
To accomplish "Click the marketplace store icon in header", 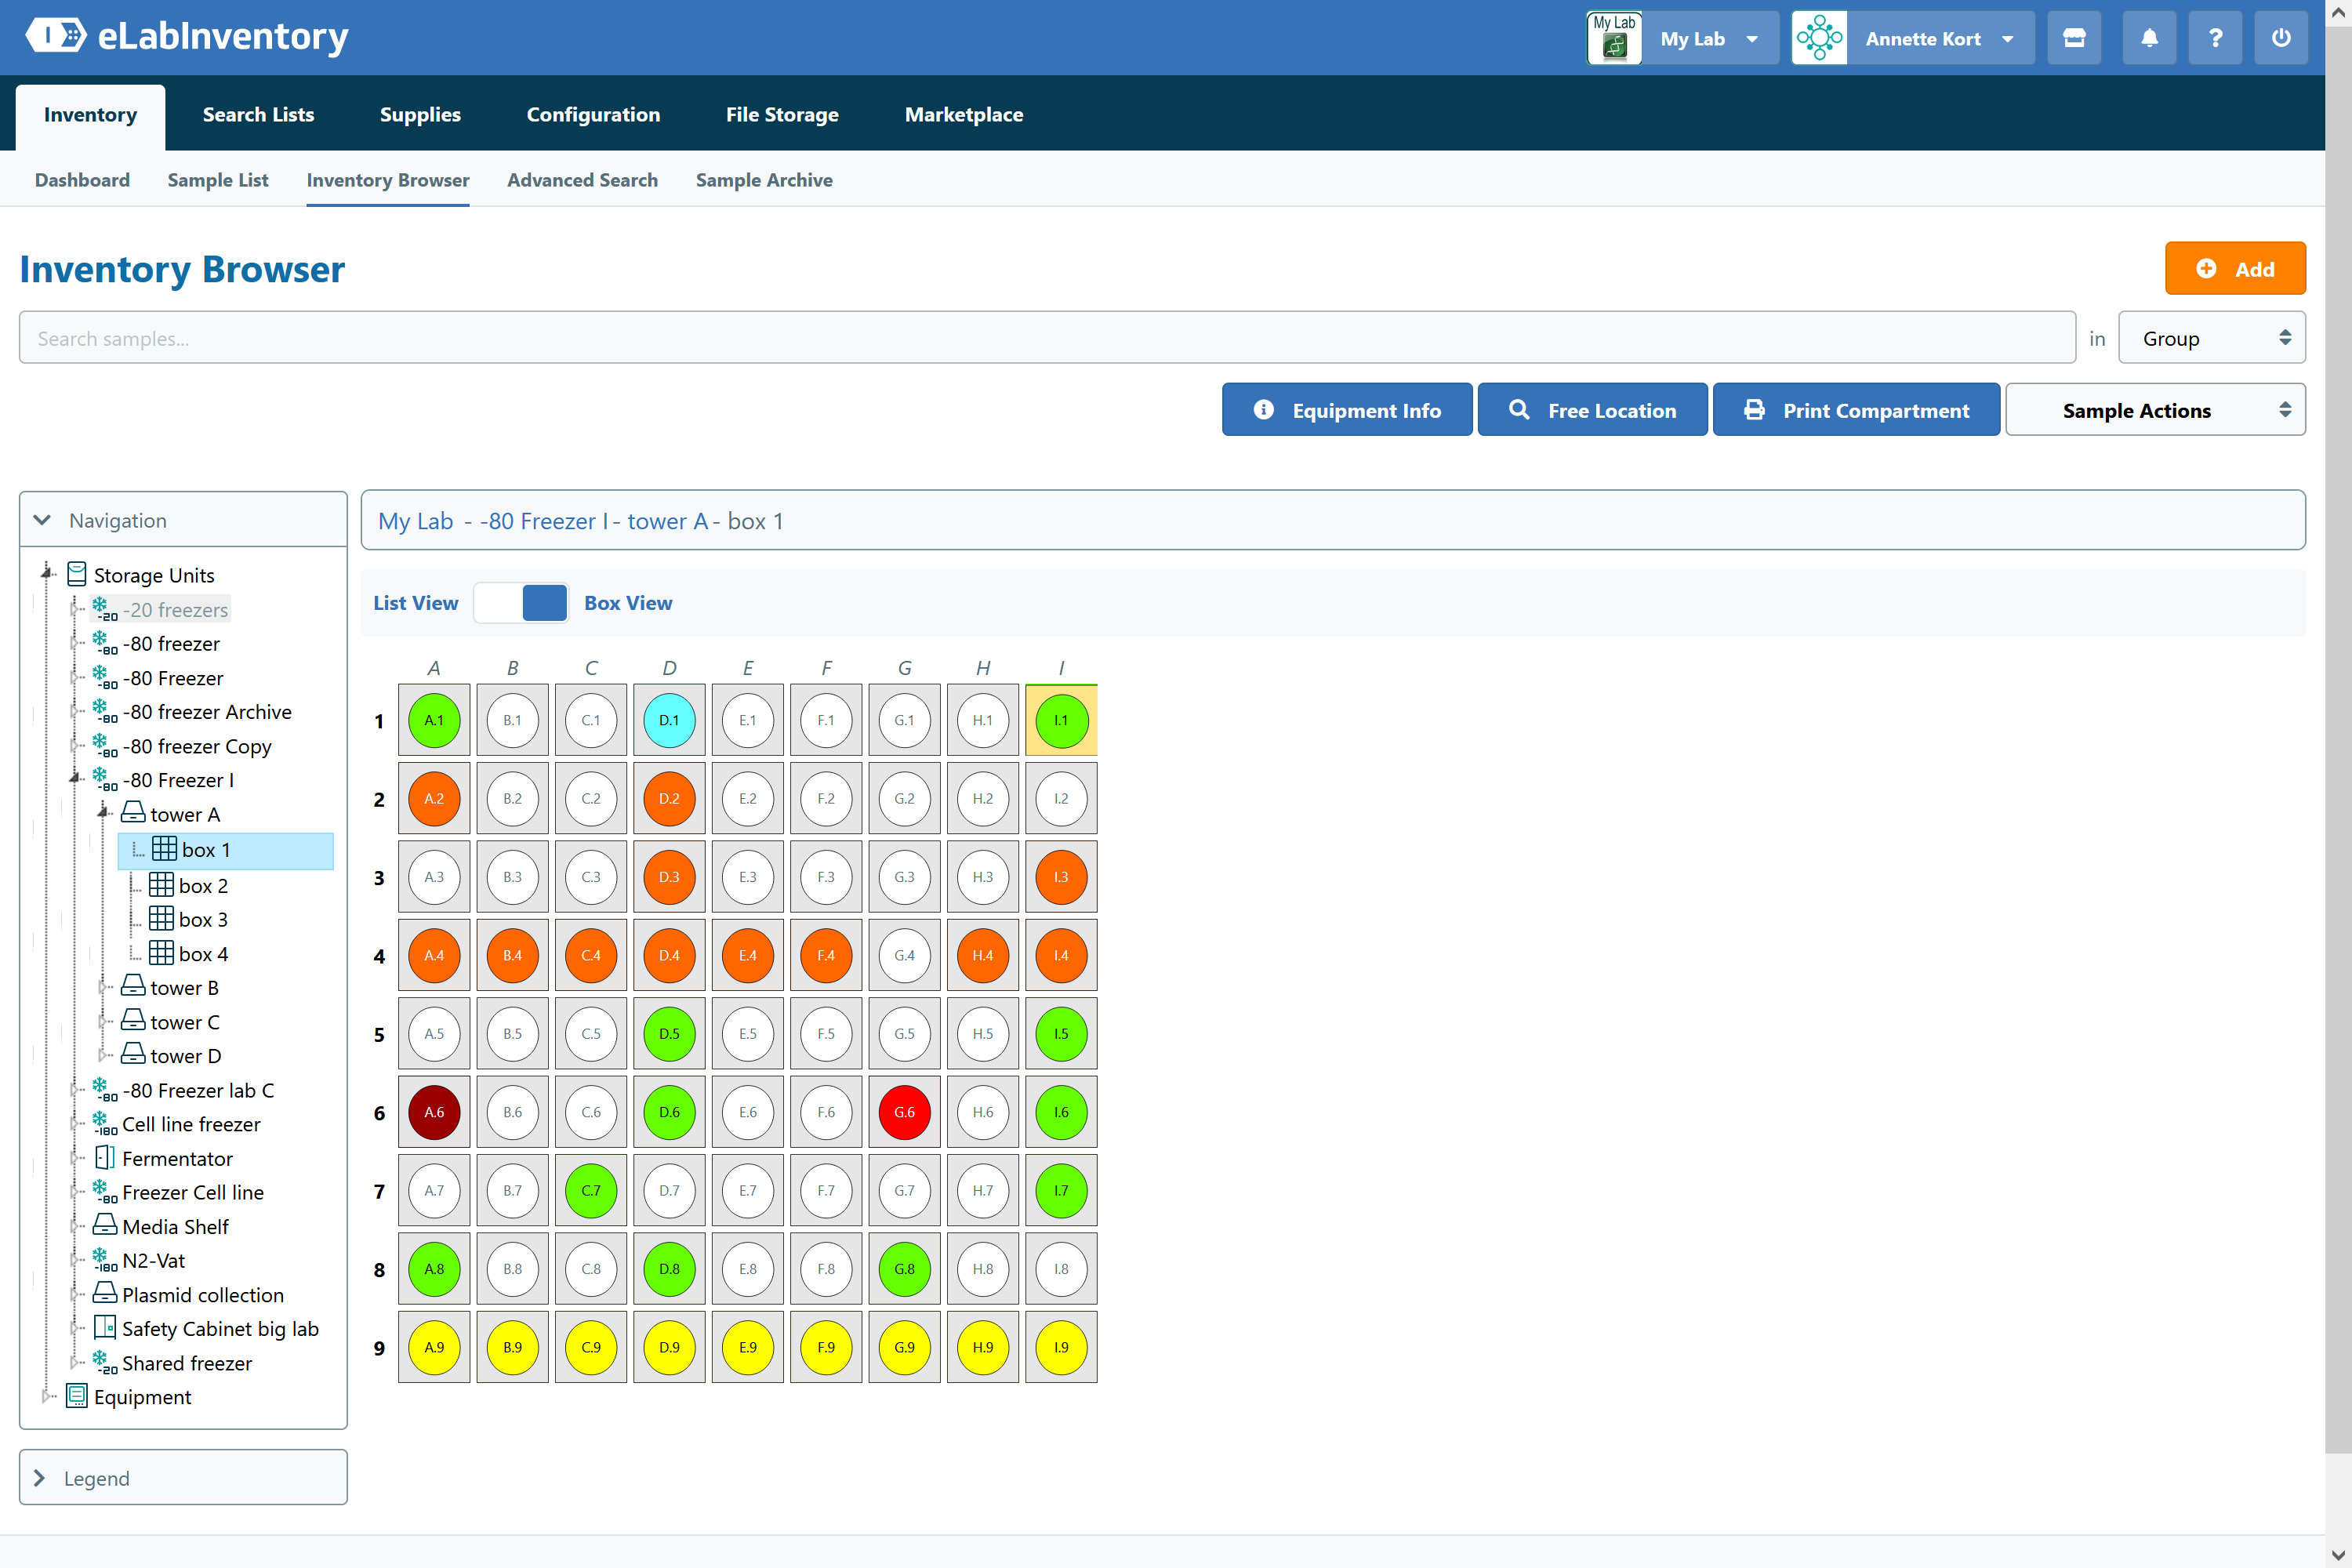I will [x=2073, y=38].
